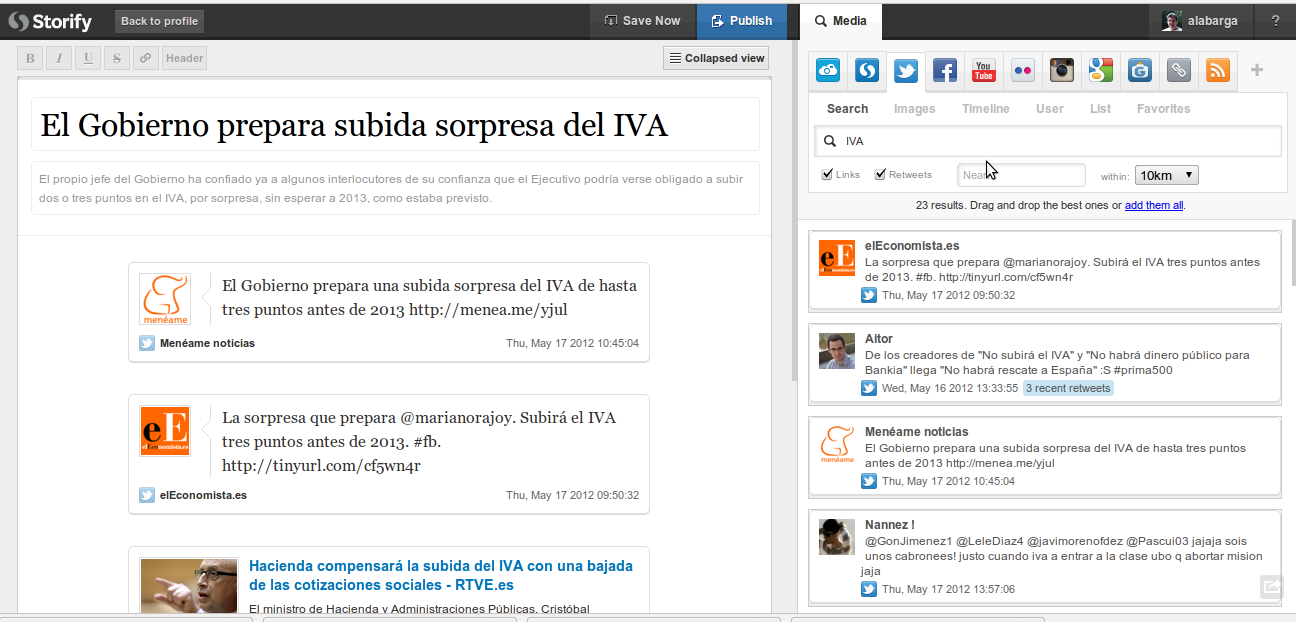The height and width of the screenshot is (622, 1296).
Task: Switch to the Favorites tab
Action: 1163,109
